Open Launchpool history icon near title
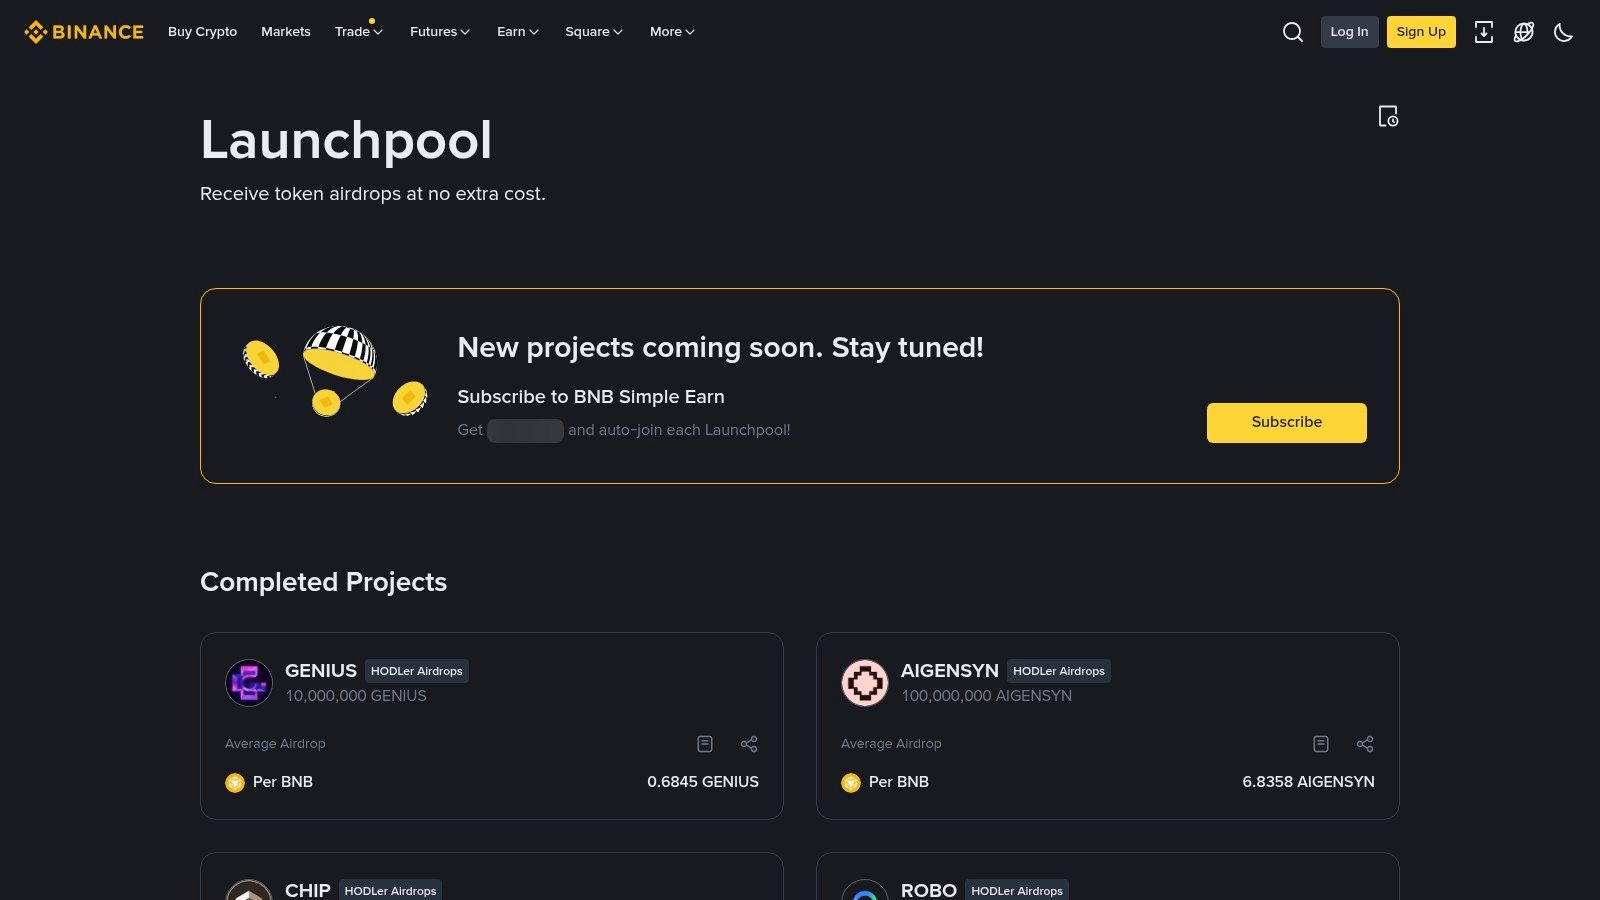Image resolution: width=1600 pixels, height=900 pixels. 1388,116
